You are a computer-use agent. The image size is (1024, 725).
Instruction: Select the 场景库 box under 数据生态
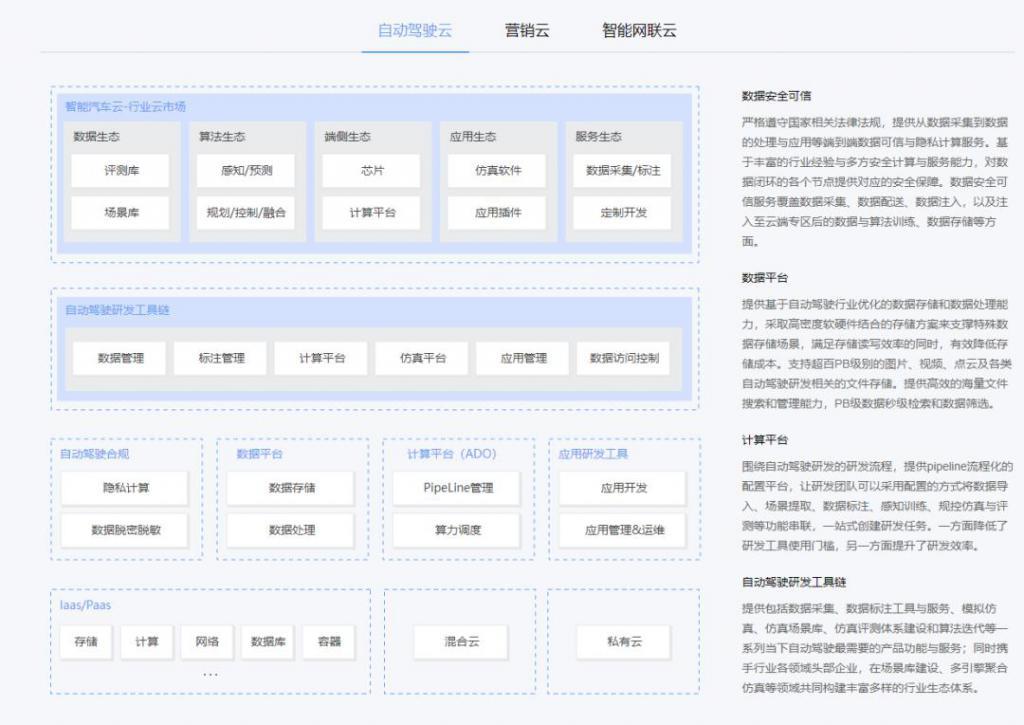(121, 212)
